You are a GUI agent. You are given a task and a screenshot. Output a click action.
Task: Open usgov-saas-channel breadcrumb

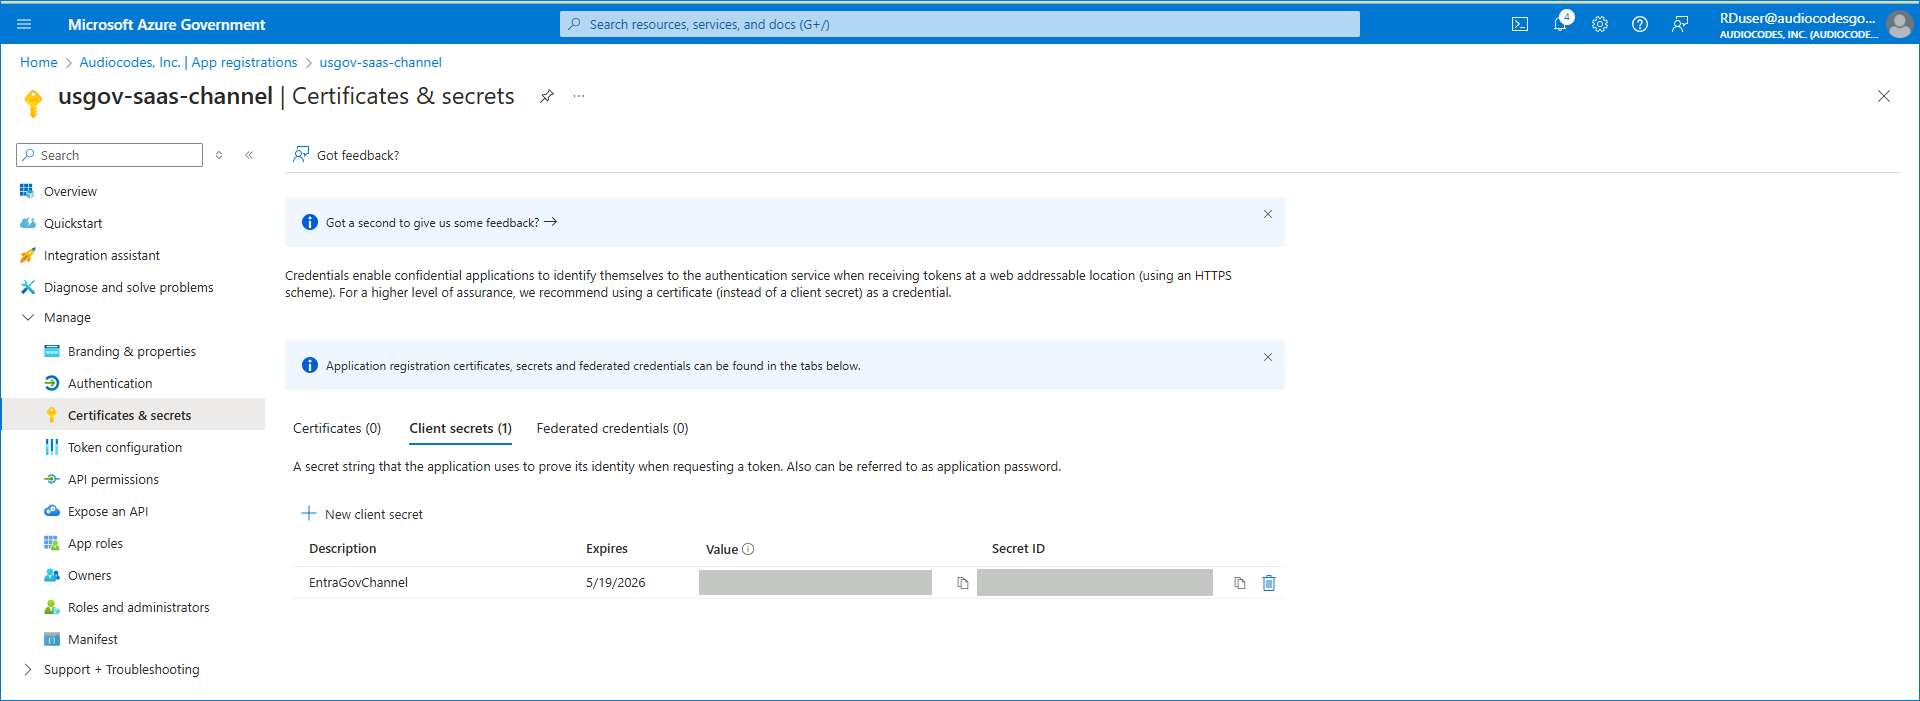coord(380,62)
